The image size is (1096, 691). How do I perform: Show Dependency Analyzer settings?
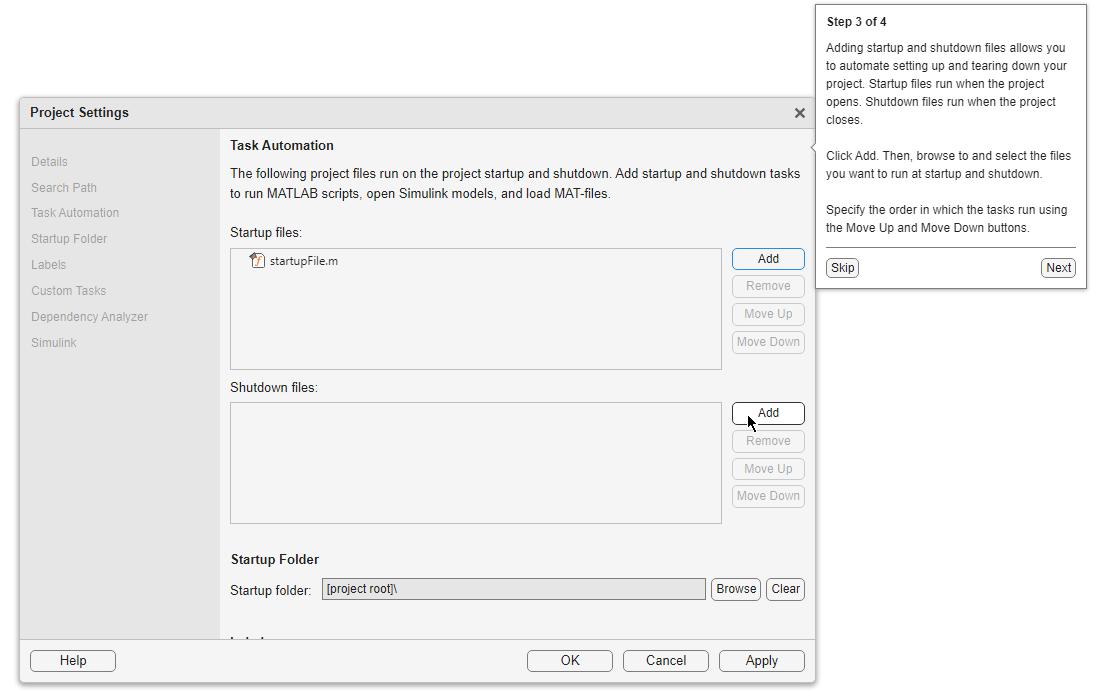89,317
